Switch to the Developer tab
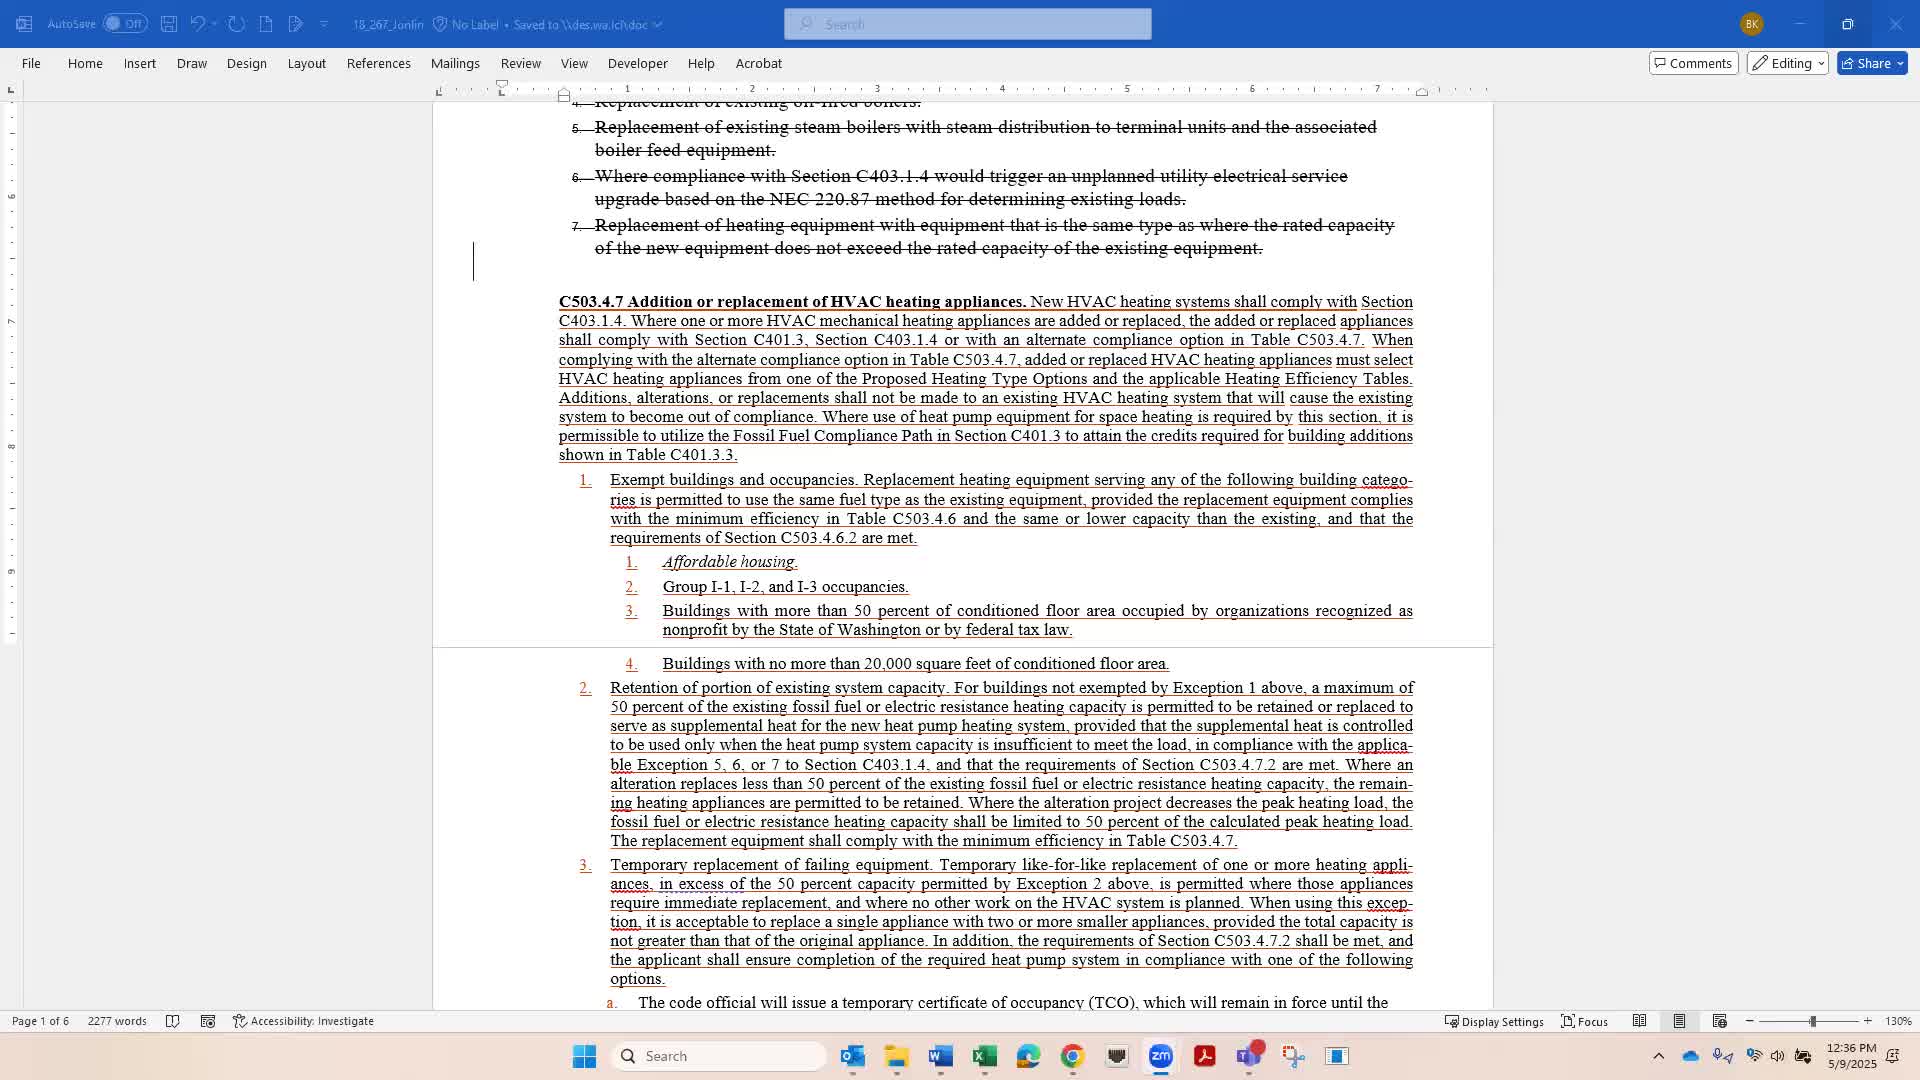Screen dimensions: 1920x1080 point(638,63)
